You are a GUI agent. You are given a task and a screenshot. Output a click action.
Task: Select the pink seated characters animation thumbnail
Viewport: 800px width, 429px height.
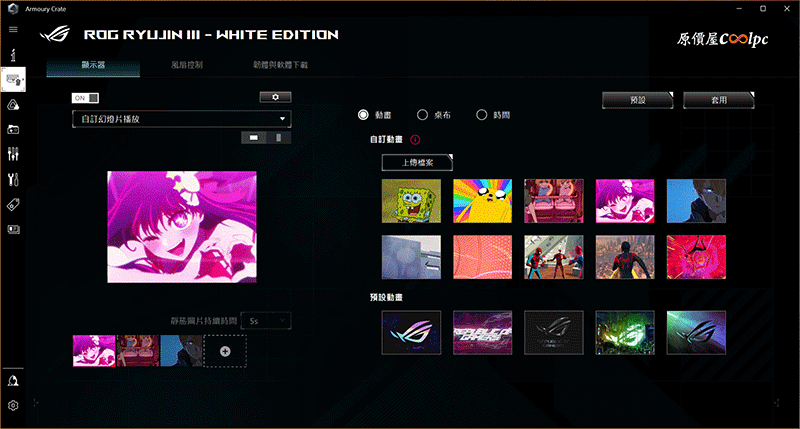(x=554, y=201)
